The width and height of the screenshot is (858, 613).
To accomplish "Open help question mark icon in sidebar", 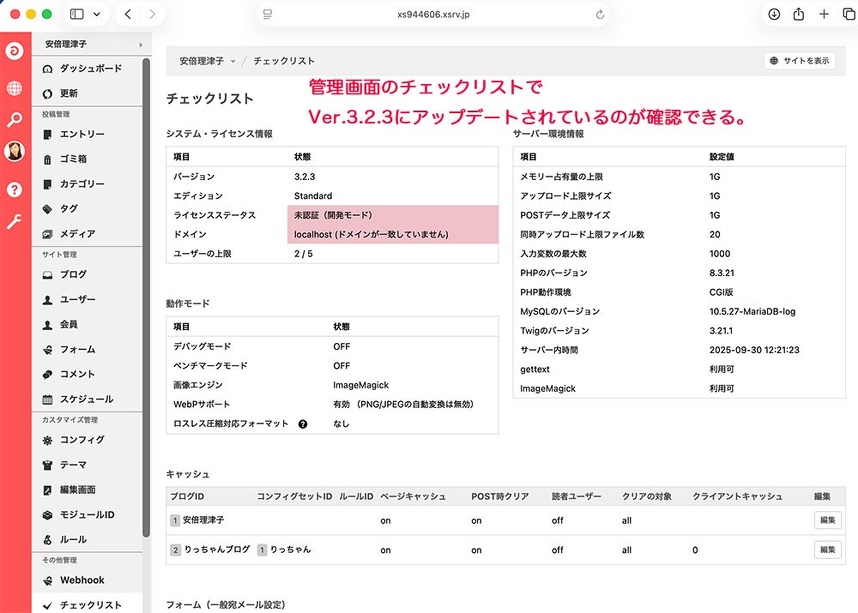I will 14,189.
